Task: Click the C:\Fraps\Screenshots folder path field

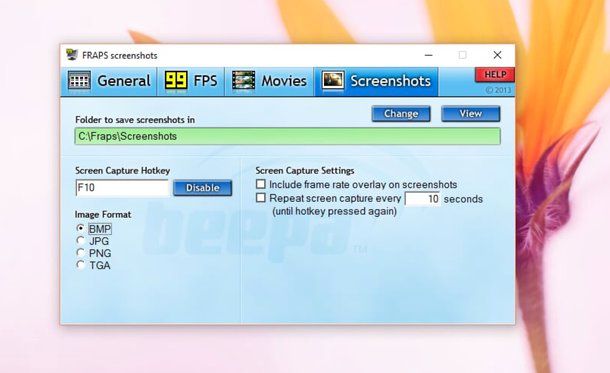Action: point(287,137)
